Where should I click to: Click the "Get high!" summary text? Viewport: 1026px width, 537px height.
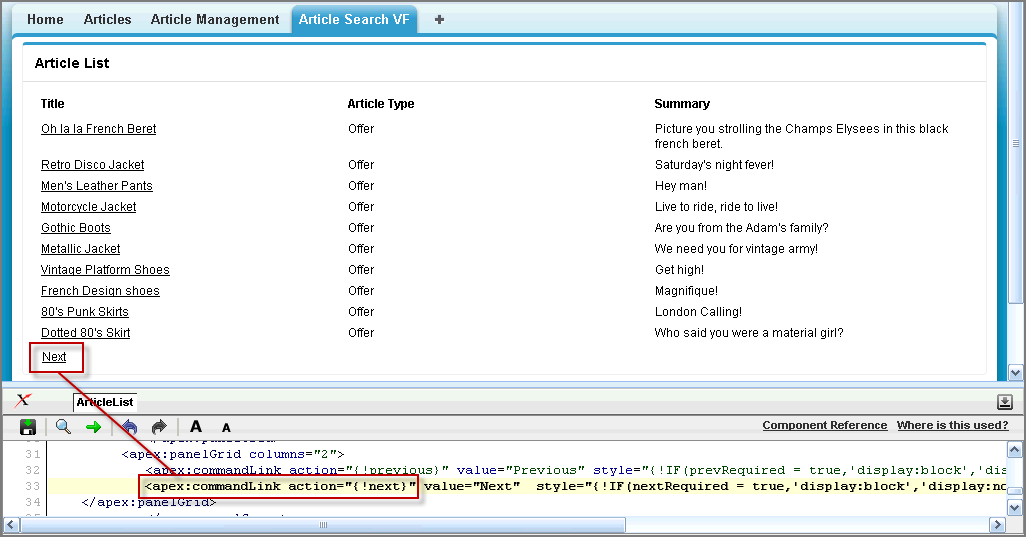tap(679, 269)
